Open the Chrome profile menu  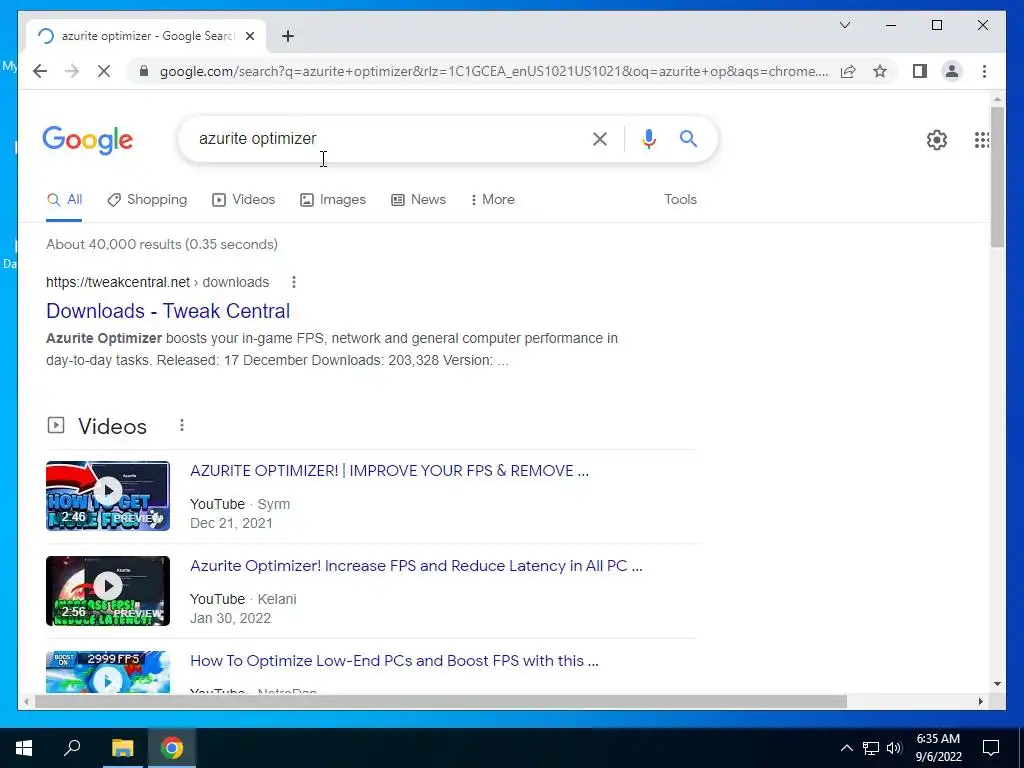952,71
